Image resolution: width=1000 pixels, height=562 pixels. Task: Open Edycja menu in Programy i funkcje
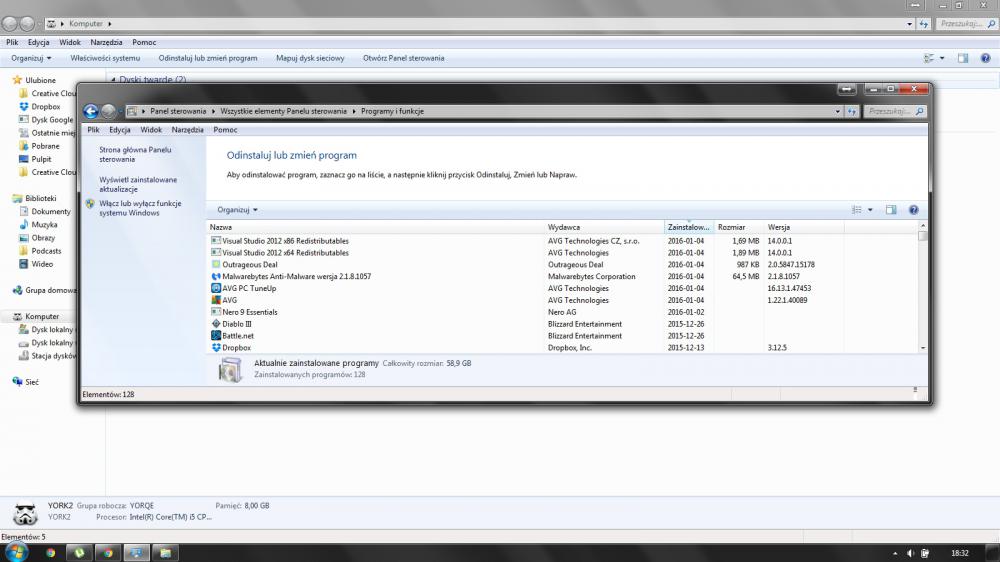(119, 129)
